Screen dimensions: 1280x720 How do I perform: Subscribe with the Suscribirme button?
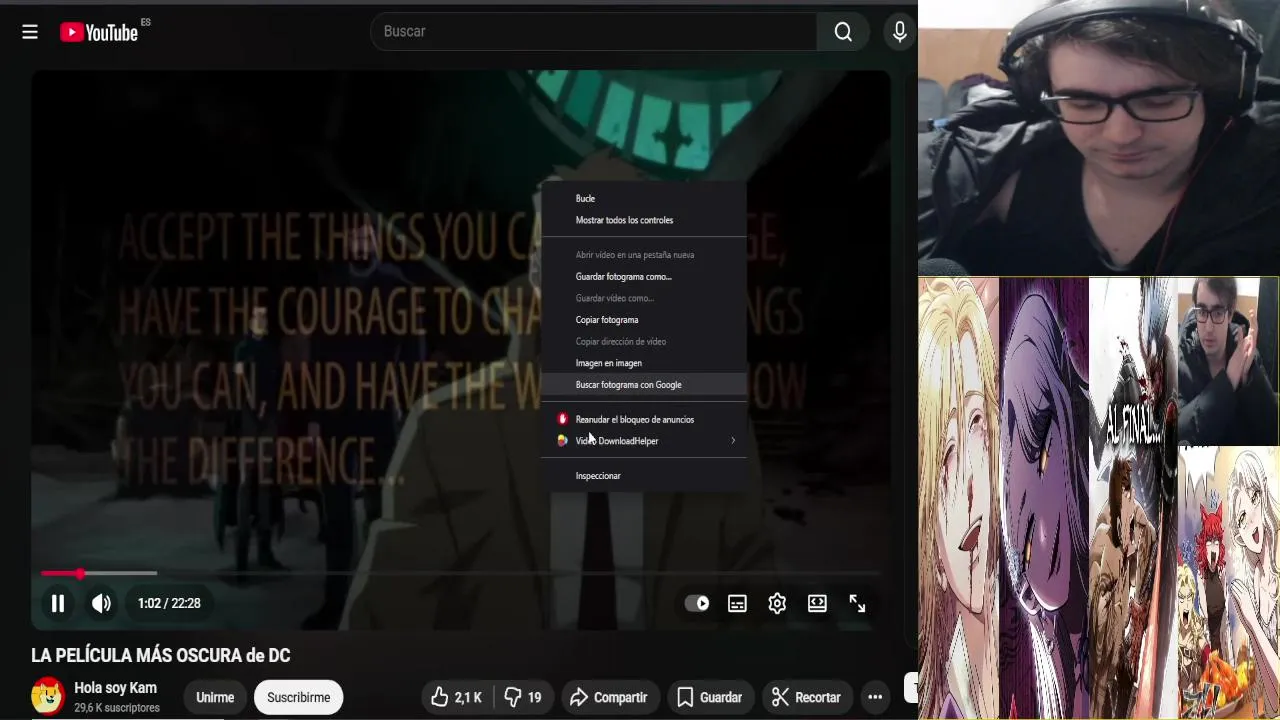[298, 697]
